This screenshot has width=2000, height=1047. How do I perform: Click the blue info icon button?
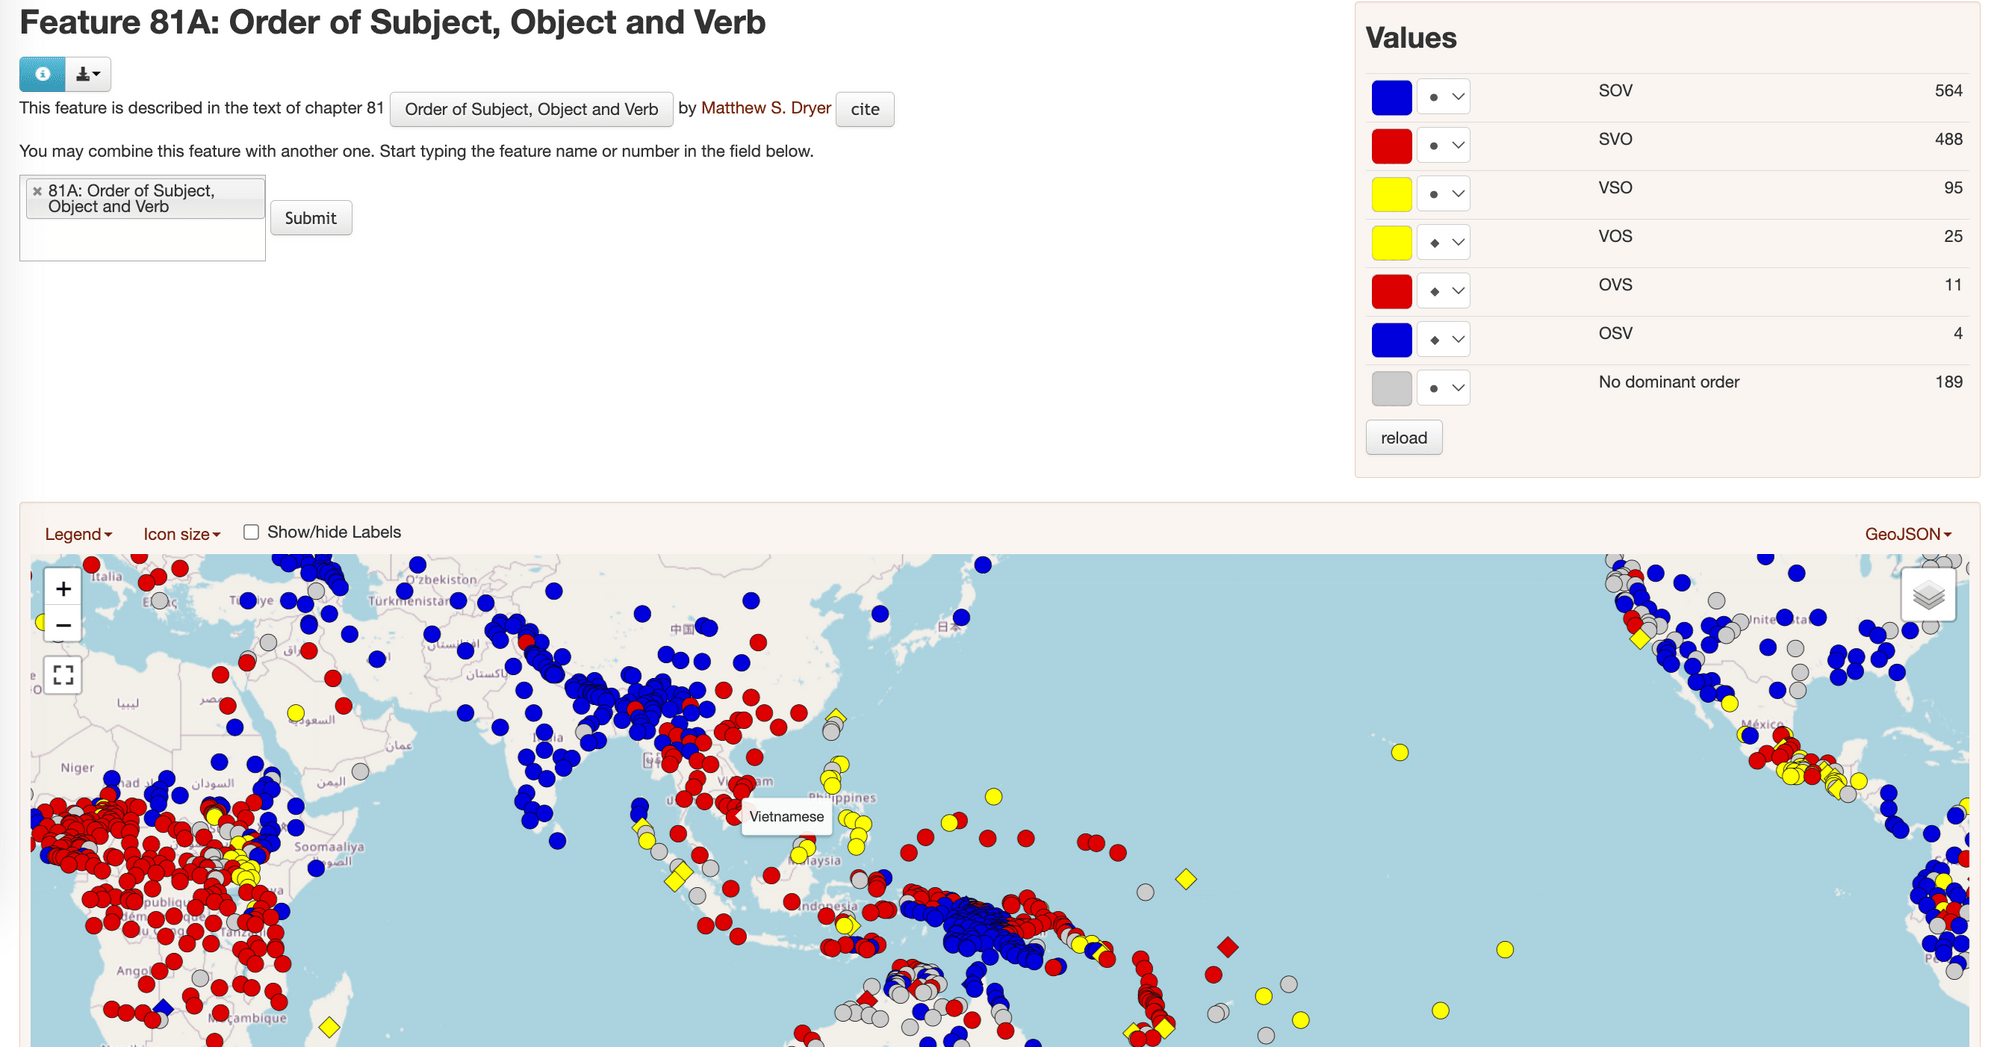coord(42,74)
